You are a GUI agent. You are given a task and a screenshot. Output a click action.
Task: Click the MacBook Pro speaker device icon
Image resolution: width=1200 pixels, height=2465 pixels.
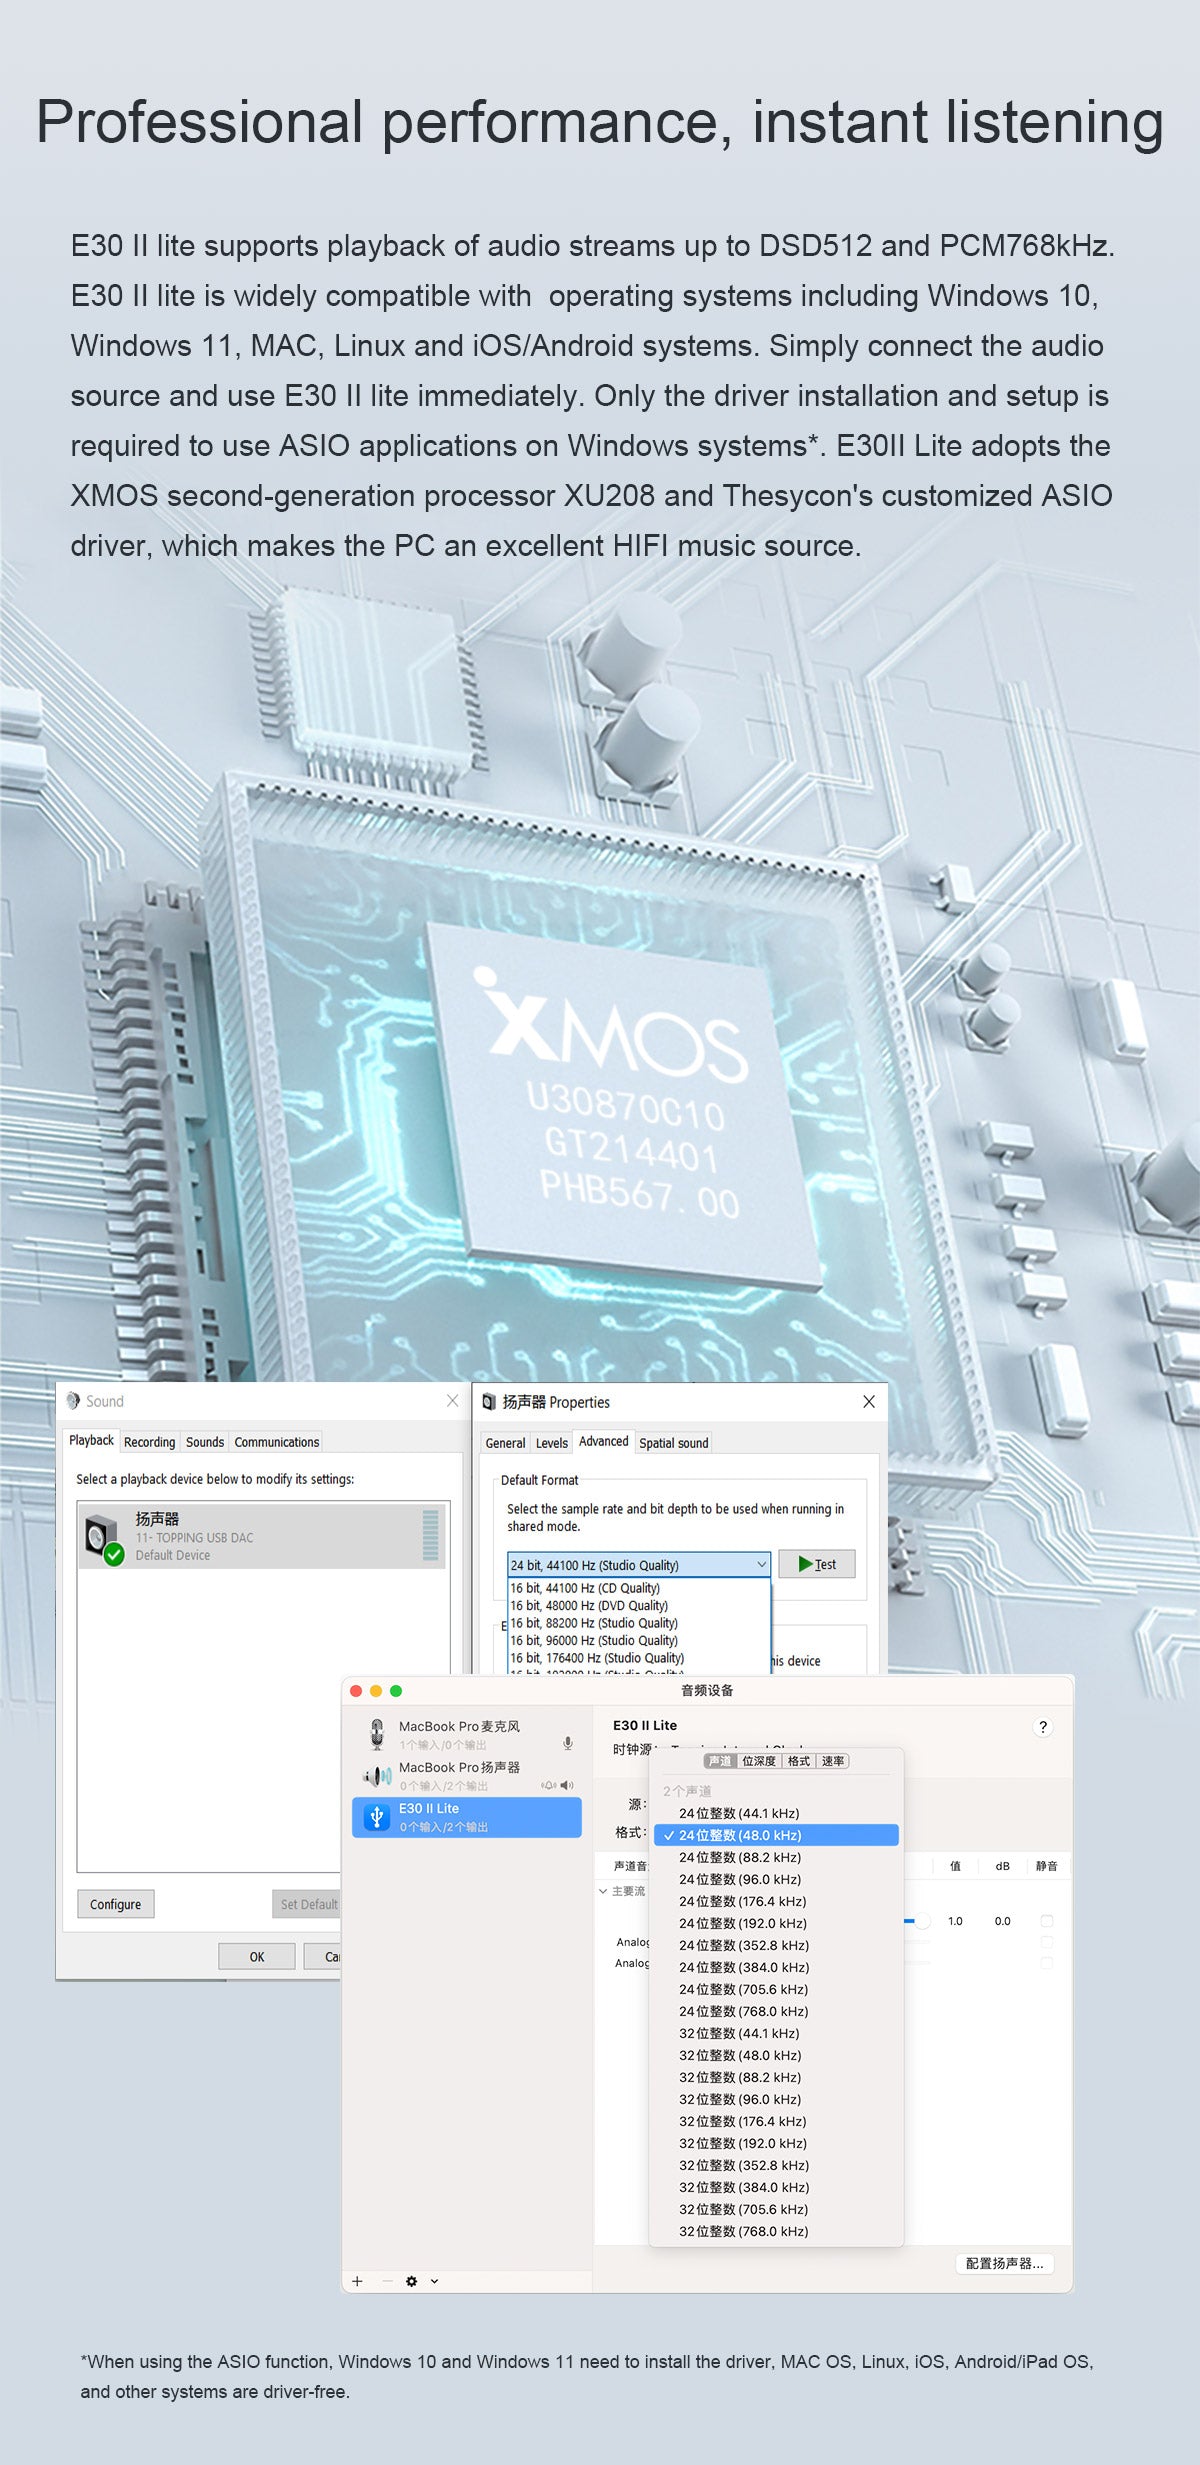pos(377,1776)
